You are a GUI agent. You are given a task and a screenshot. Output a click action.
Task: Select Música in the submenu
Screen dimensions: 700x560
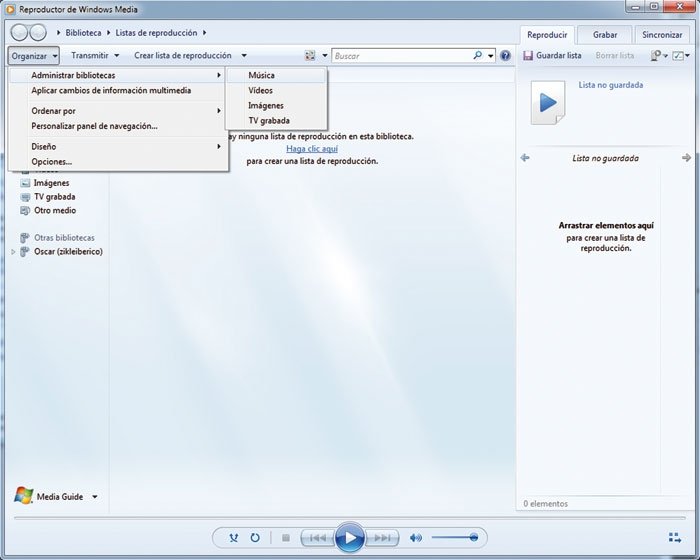tap(276, 75)
